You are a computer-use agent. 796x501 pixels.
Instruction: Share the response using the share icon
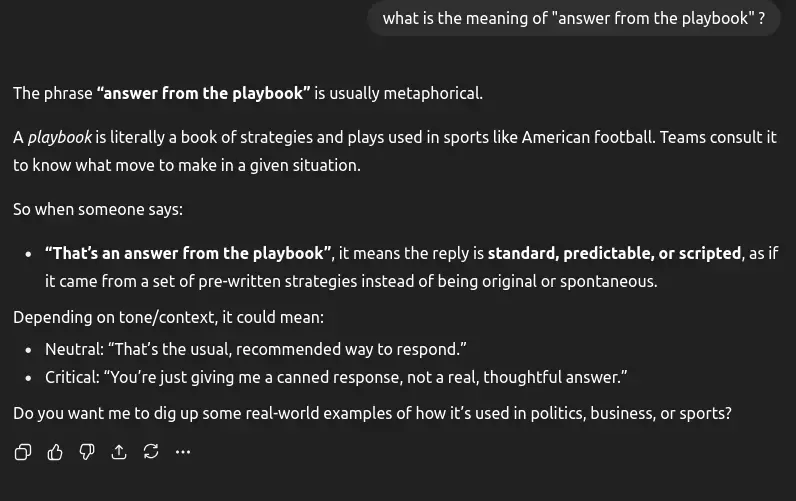point(119,452)
